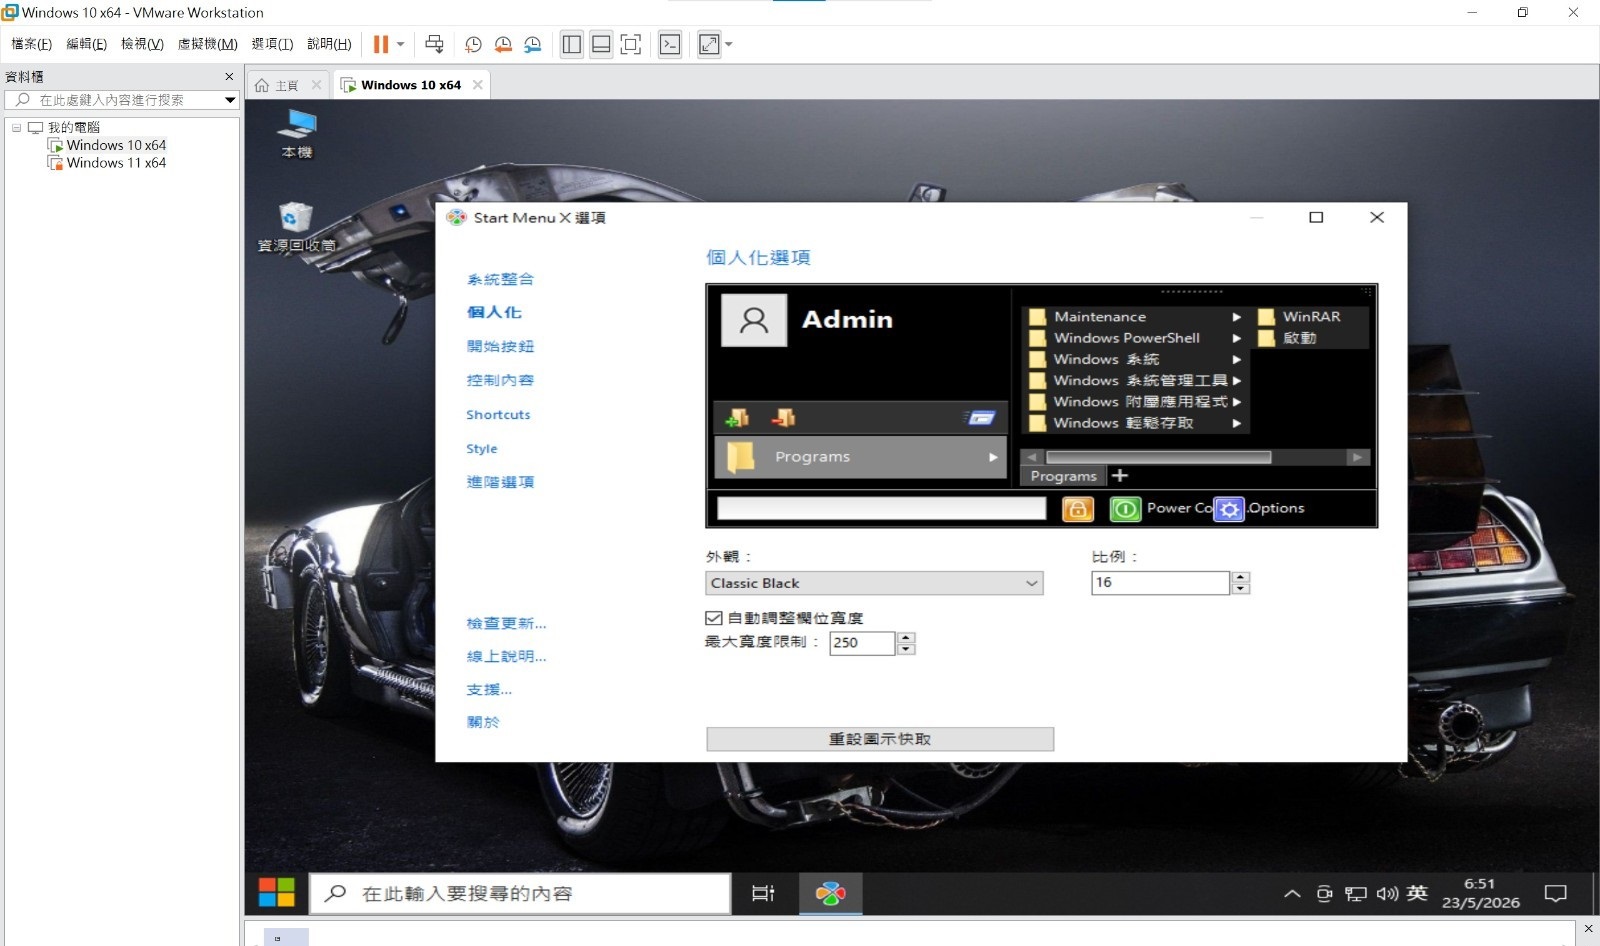Click the Maintenance folder in the preview menu
1600x946 pixels.
click(x=1136, y=316)
